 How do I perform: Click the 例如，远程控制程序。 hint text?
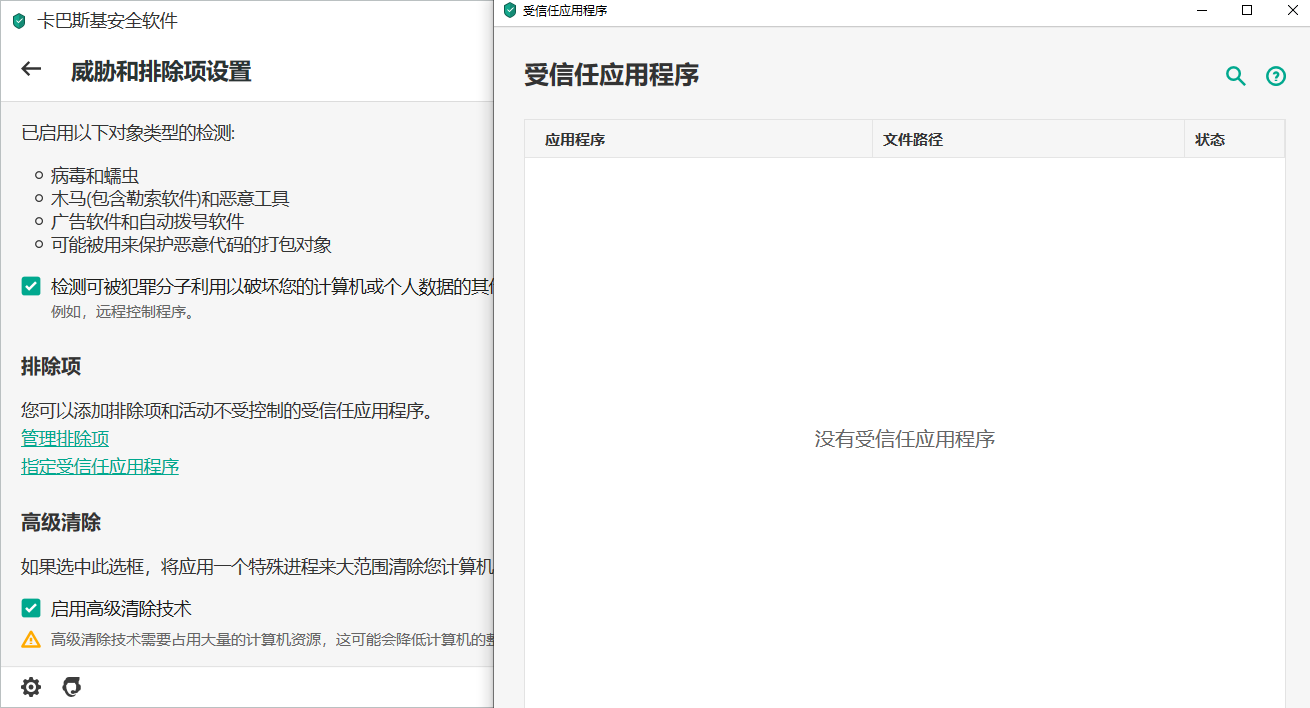pos(122,311)
